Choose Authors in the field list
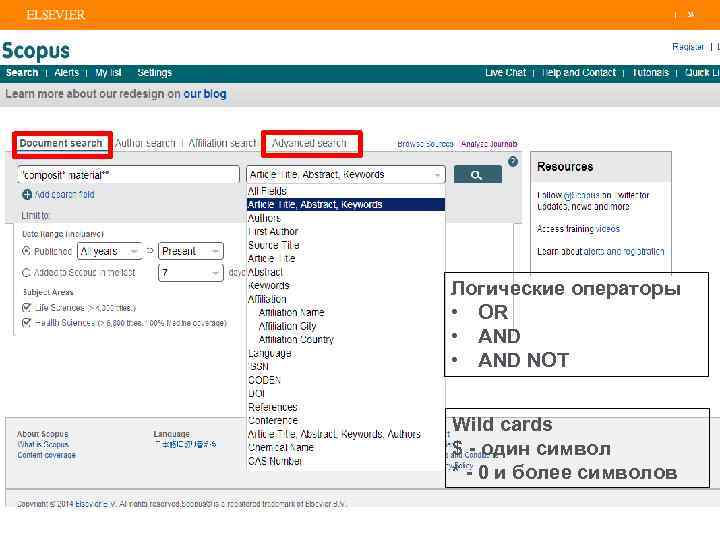The image size is (720, 540). pyautogui.click(x=264, y=218)
